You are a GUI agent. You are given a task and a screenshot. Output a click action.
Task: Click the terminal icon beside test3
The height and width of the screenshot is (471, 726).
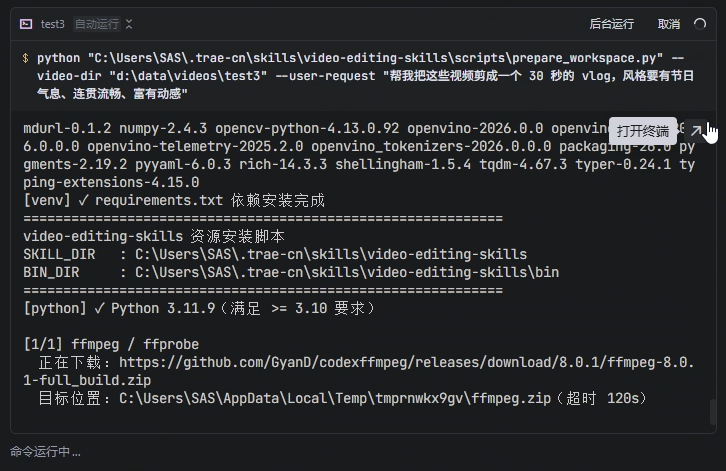pyautogui.click(x=25, y=24)
